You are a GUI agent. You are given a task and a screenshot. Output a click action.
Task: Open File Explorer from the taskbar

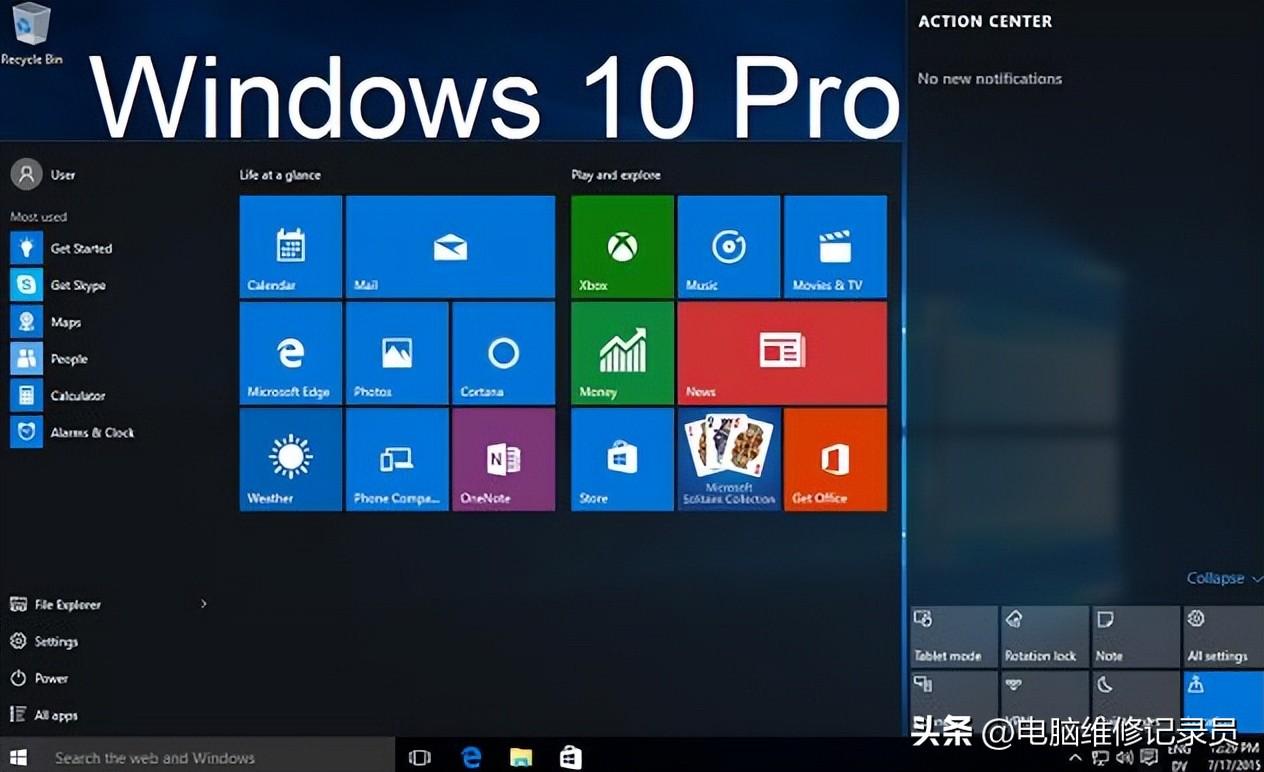pos(521,757)
